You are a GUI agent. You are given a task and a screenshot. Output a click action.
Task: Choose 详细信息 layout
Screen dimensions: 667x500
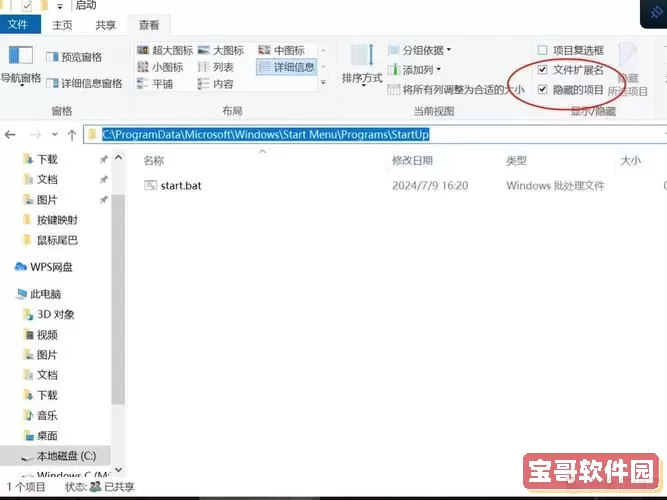[x=287, y=67]
